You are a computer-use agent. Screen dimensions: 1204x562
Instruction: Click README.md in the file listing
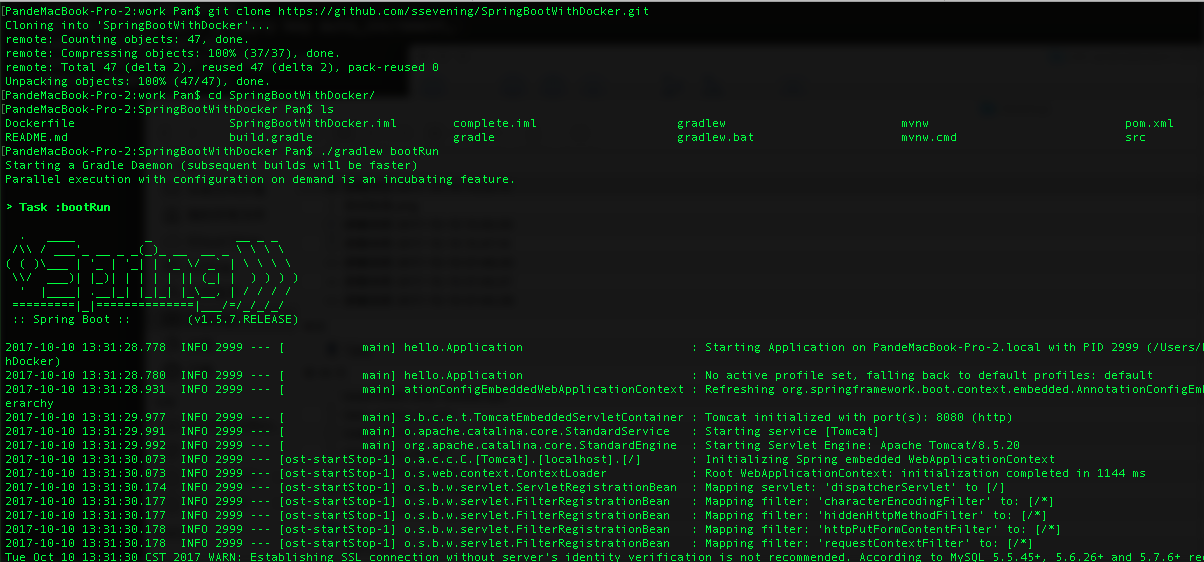click(37, 137)
